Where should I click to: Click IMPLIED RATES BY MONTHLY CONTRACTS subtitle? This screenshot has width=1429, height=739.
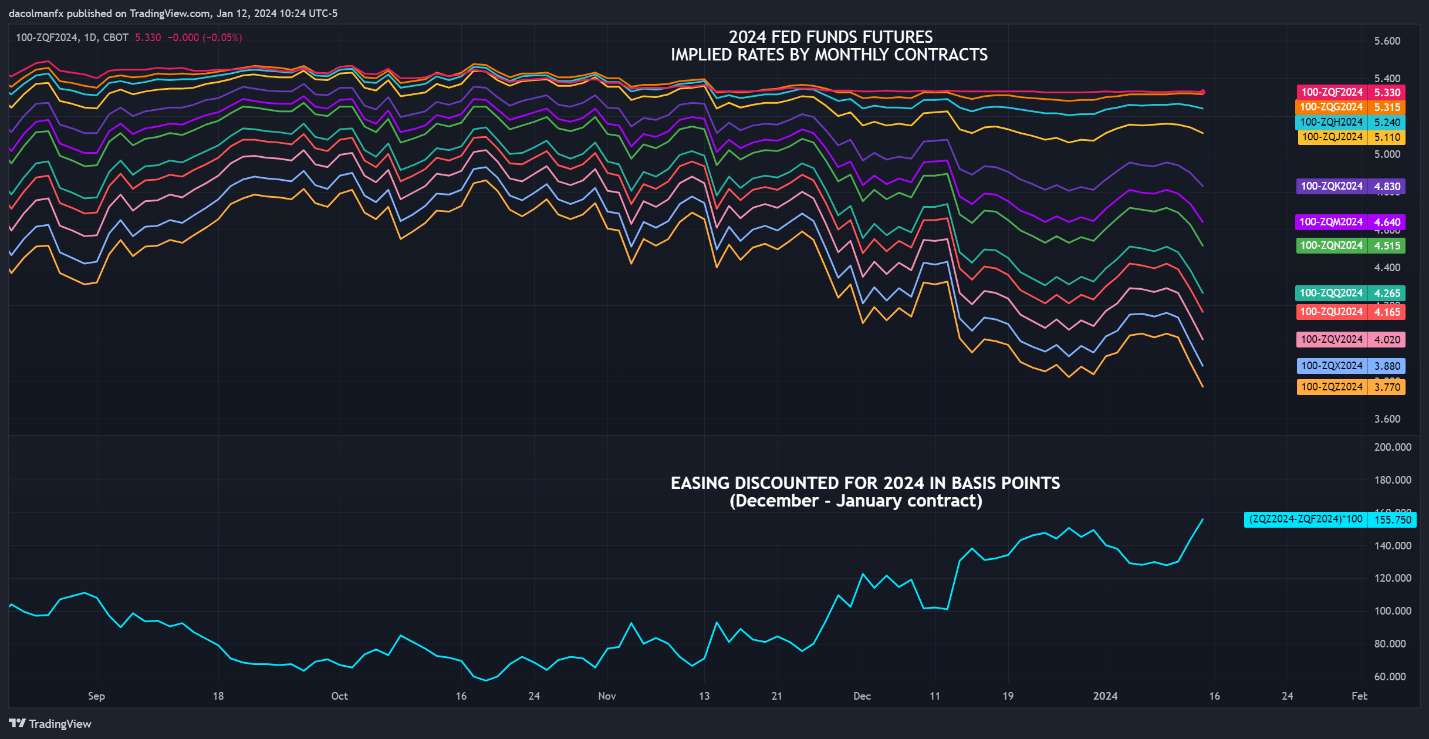(x=829, y=55)
